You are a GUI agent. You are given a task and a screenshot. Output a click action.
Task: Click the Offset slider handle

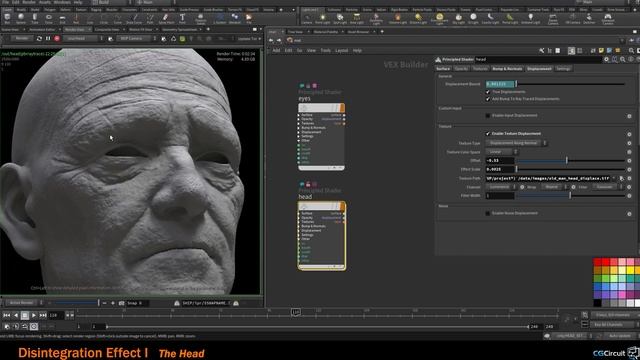(x=567, y=160)
